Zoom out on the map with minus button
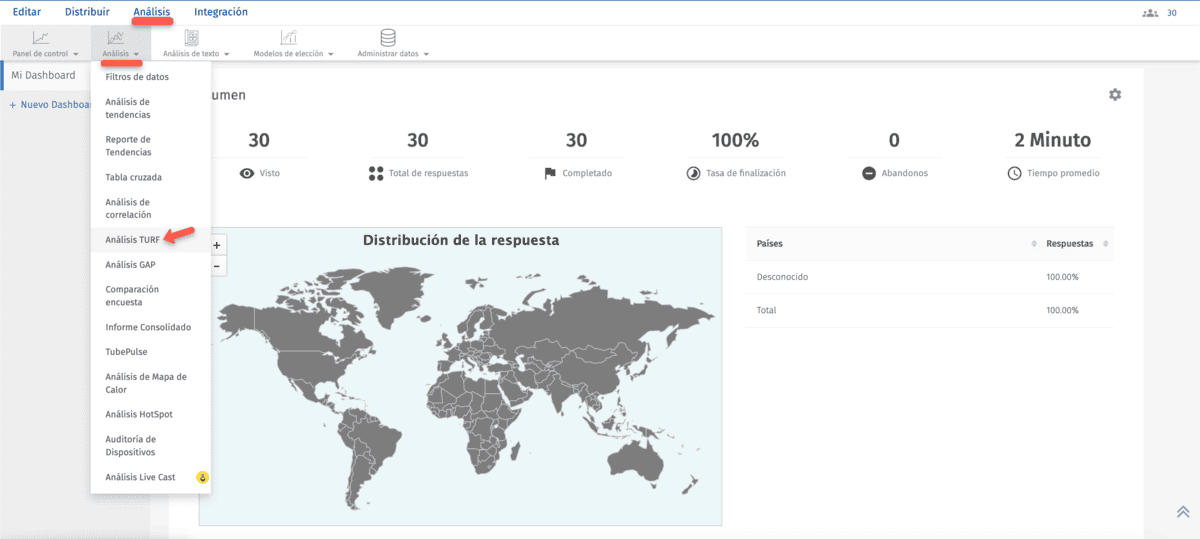The image size is (1200, 539). tap(216, 266)
